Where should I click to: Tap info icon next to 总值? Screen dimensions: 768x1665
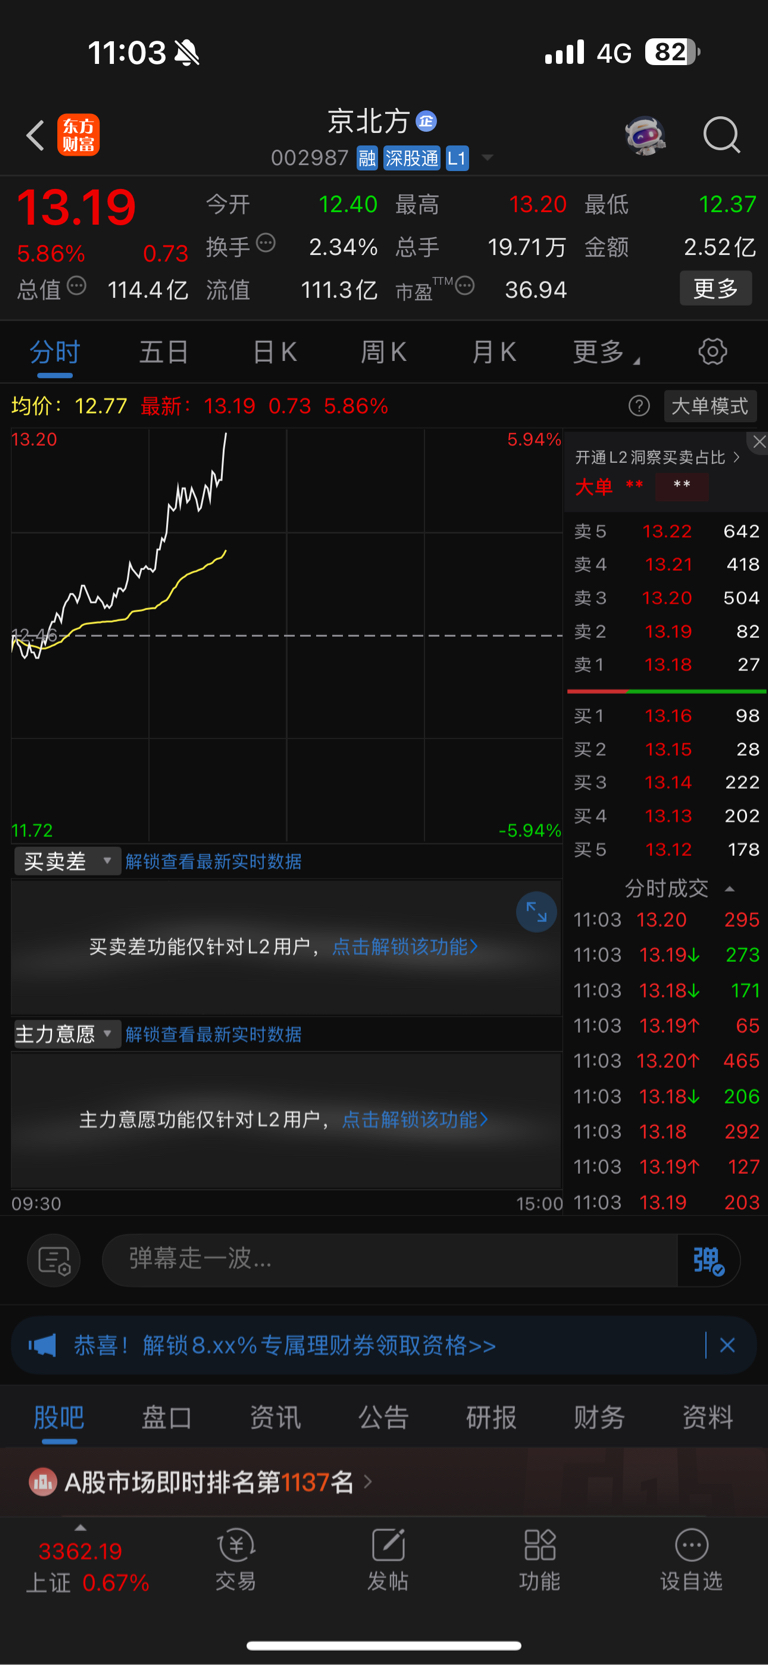(x=77, y=286)
